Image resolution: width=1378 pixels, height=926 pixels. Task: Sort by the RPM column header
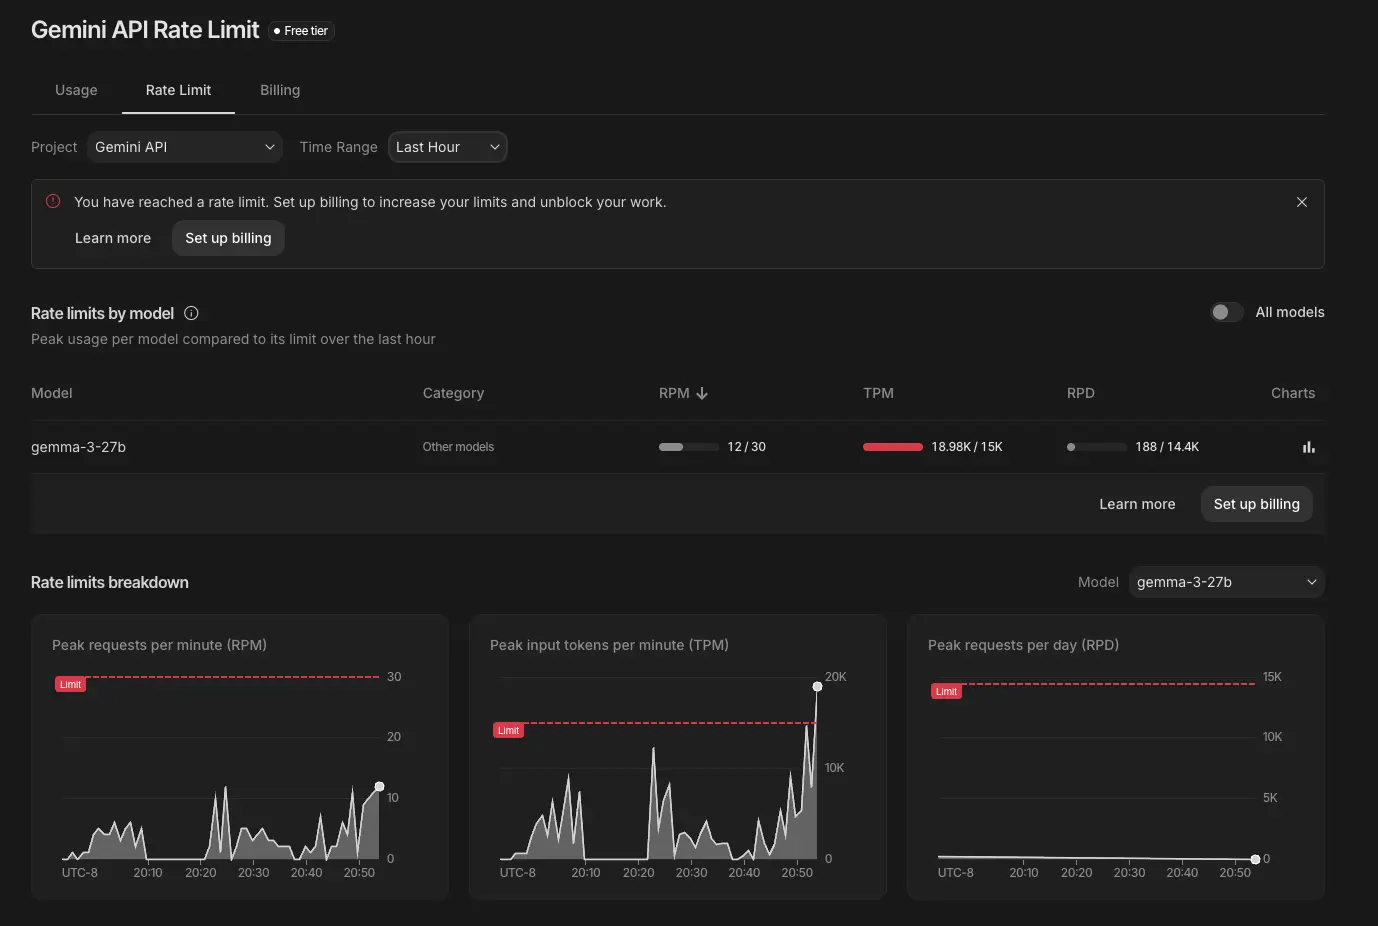pos(674,393)
